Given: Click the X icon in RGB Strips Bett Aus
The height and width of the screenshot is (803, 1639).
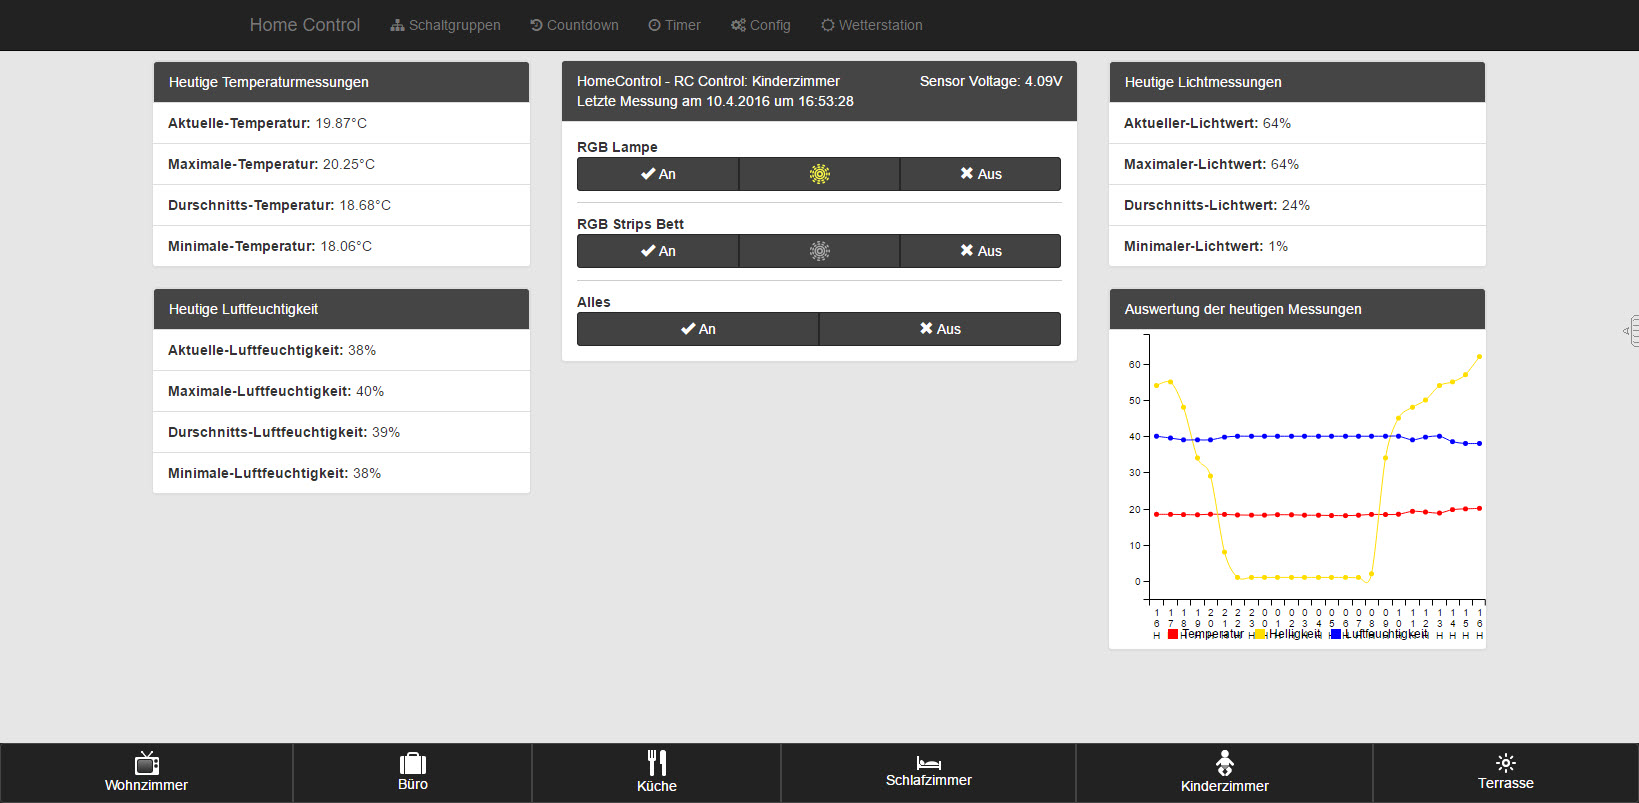Looking at the screenshot, I should (967, 250).
